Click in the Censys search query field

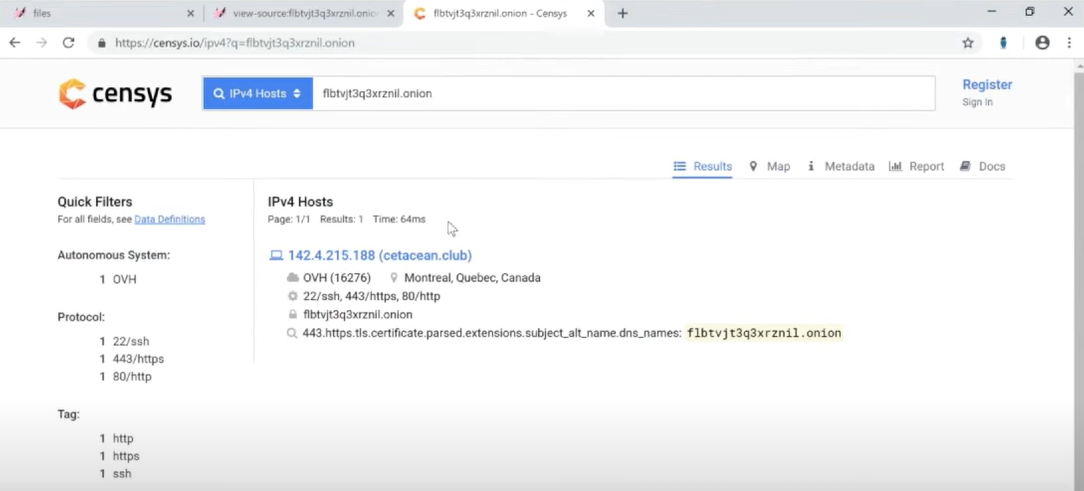pyautogui.click(x=620, y=93)
